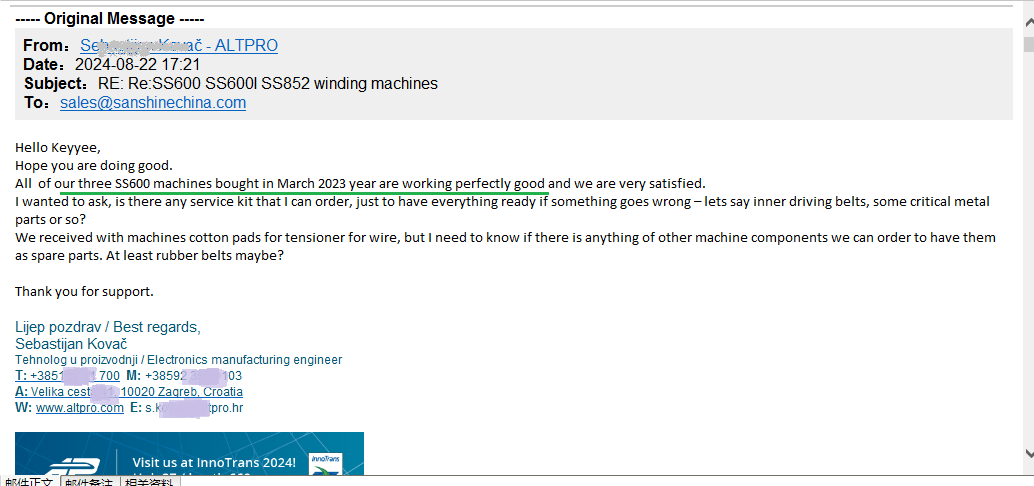Click the scrollbar down arrow
This screenshot has width=1034, height=486.
point(1028,454)
